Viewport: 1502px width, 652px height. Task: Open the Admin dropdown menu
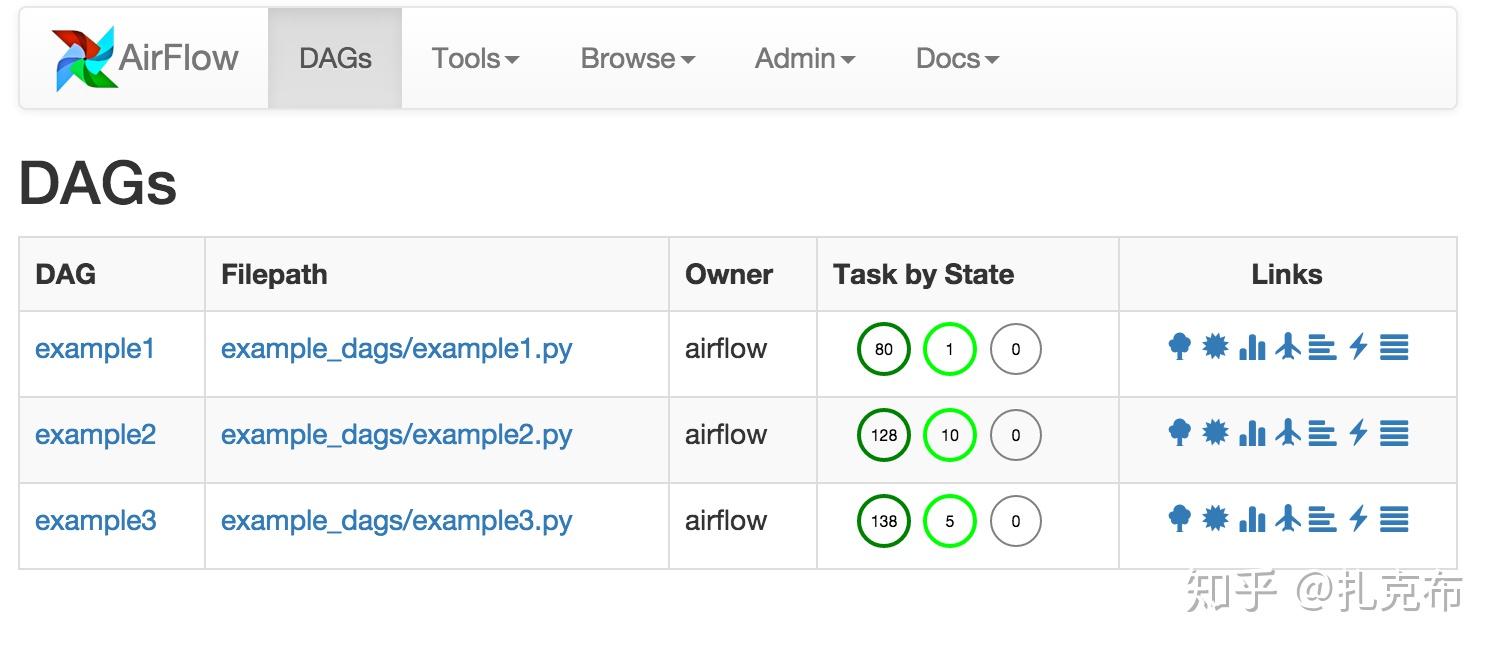tap(804, 59)
